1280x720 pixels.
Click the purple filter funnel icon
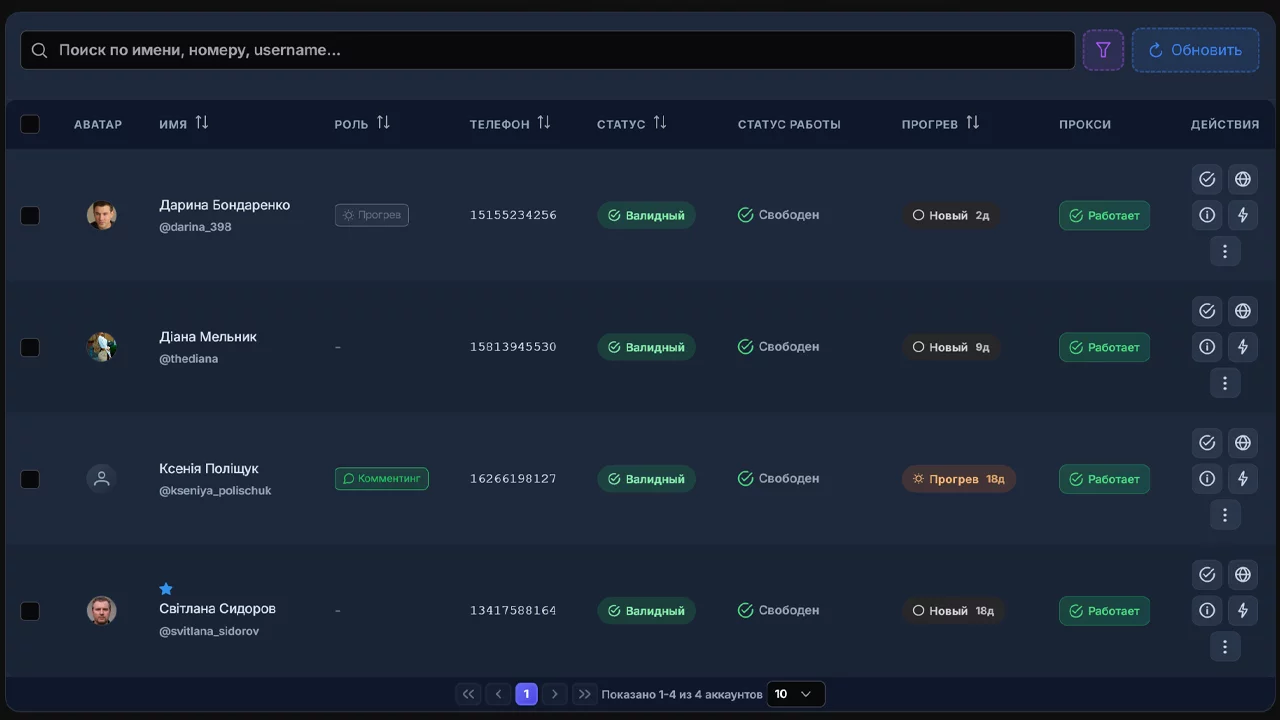point(1103,50)
